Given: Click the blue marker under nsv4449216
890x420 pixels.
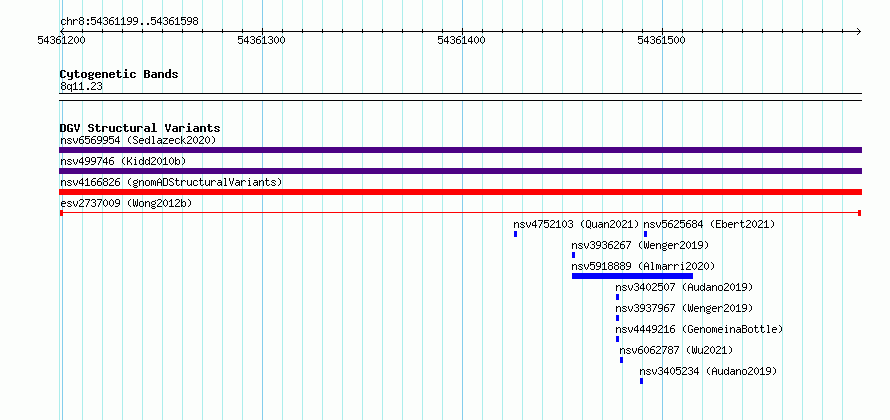Looking at the screenshot, I should 618,339.
